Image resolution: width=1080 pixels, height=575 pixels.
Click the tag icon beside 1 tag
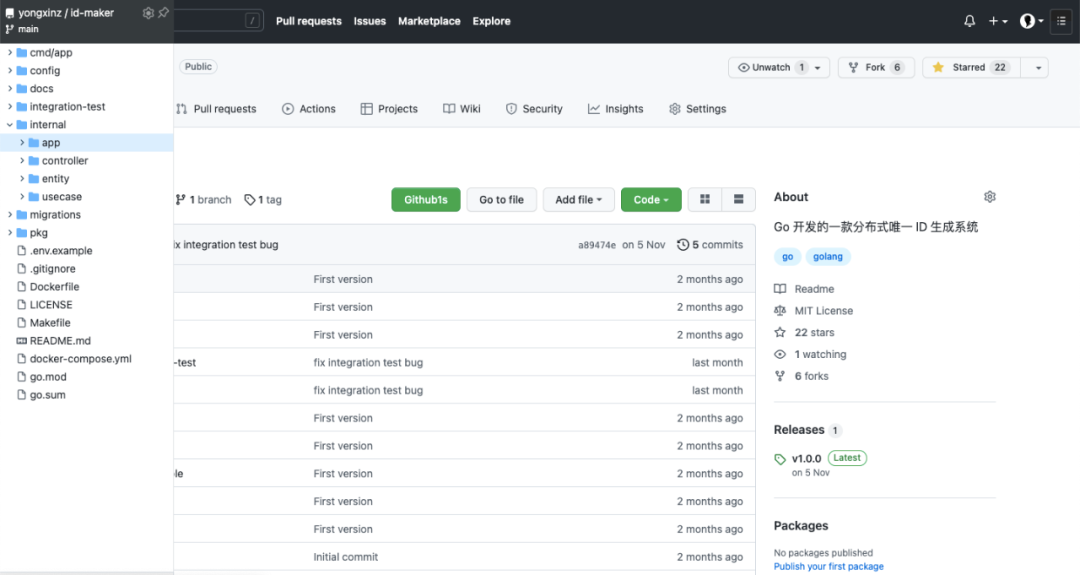[x=249, y=200]
